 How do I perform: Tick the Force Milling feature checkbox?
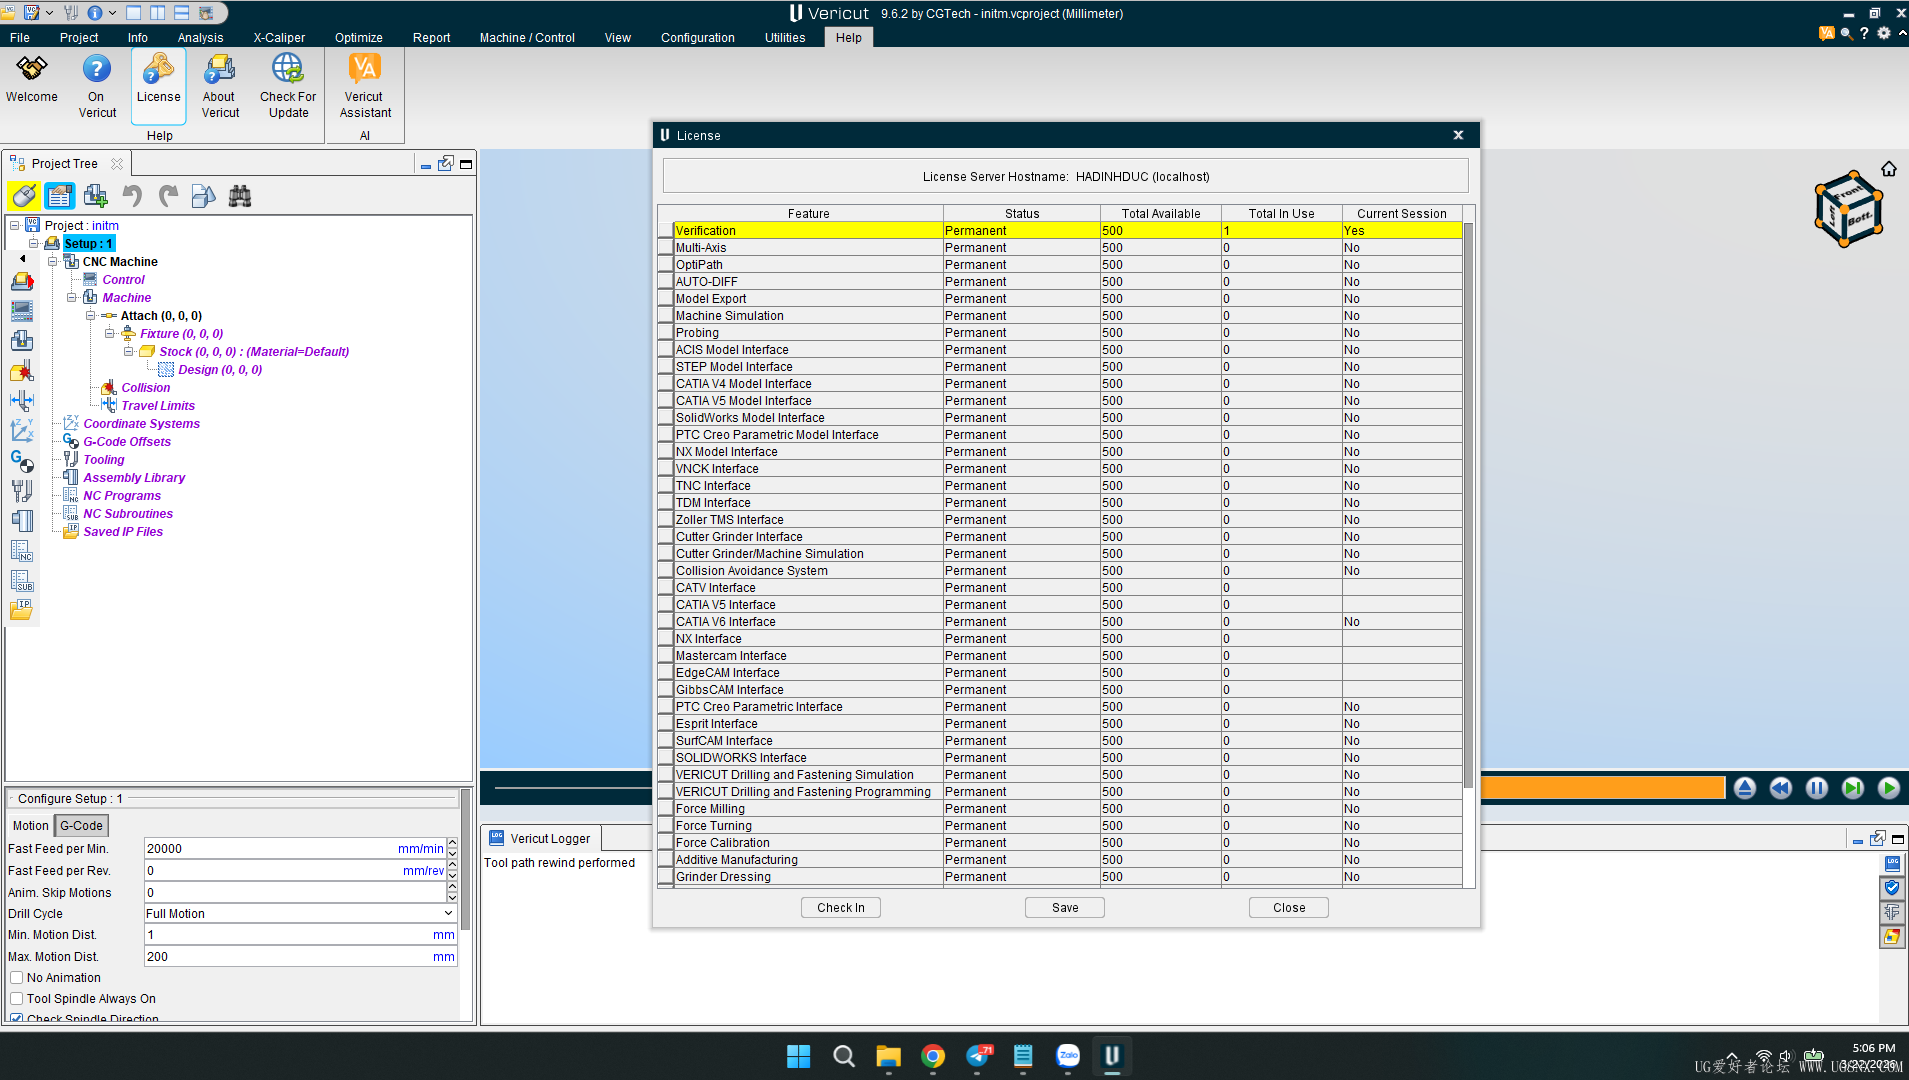click(666, 809)
